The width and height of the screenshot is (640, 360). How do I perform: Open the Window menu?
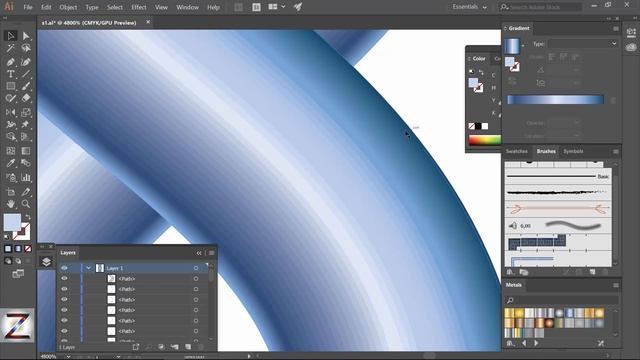187,7
